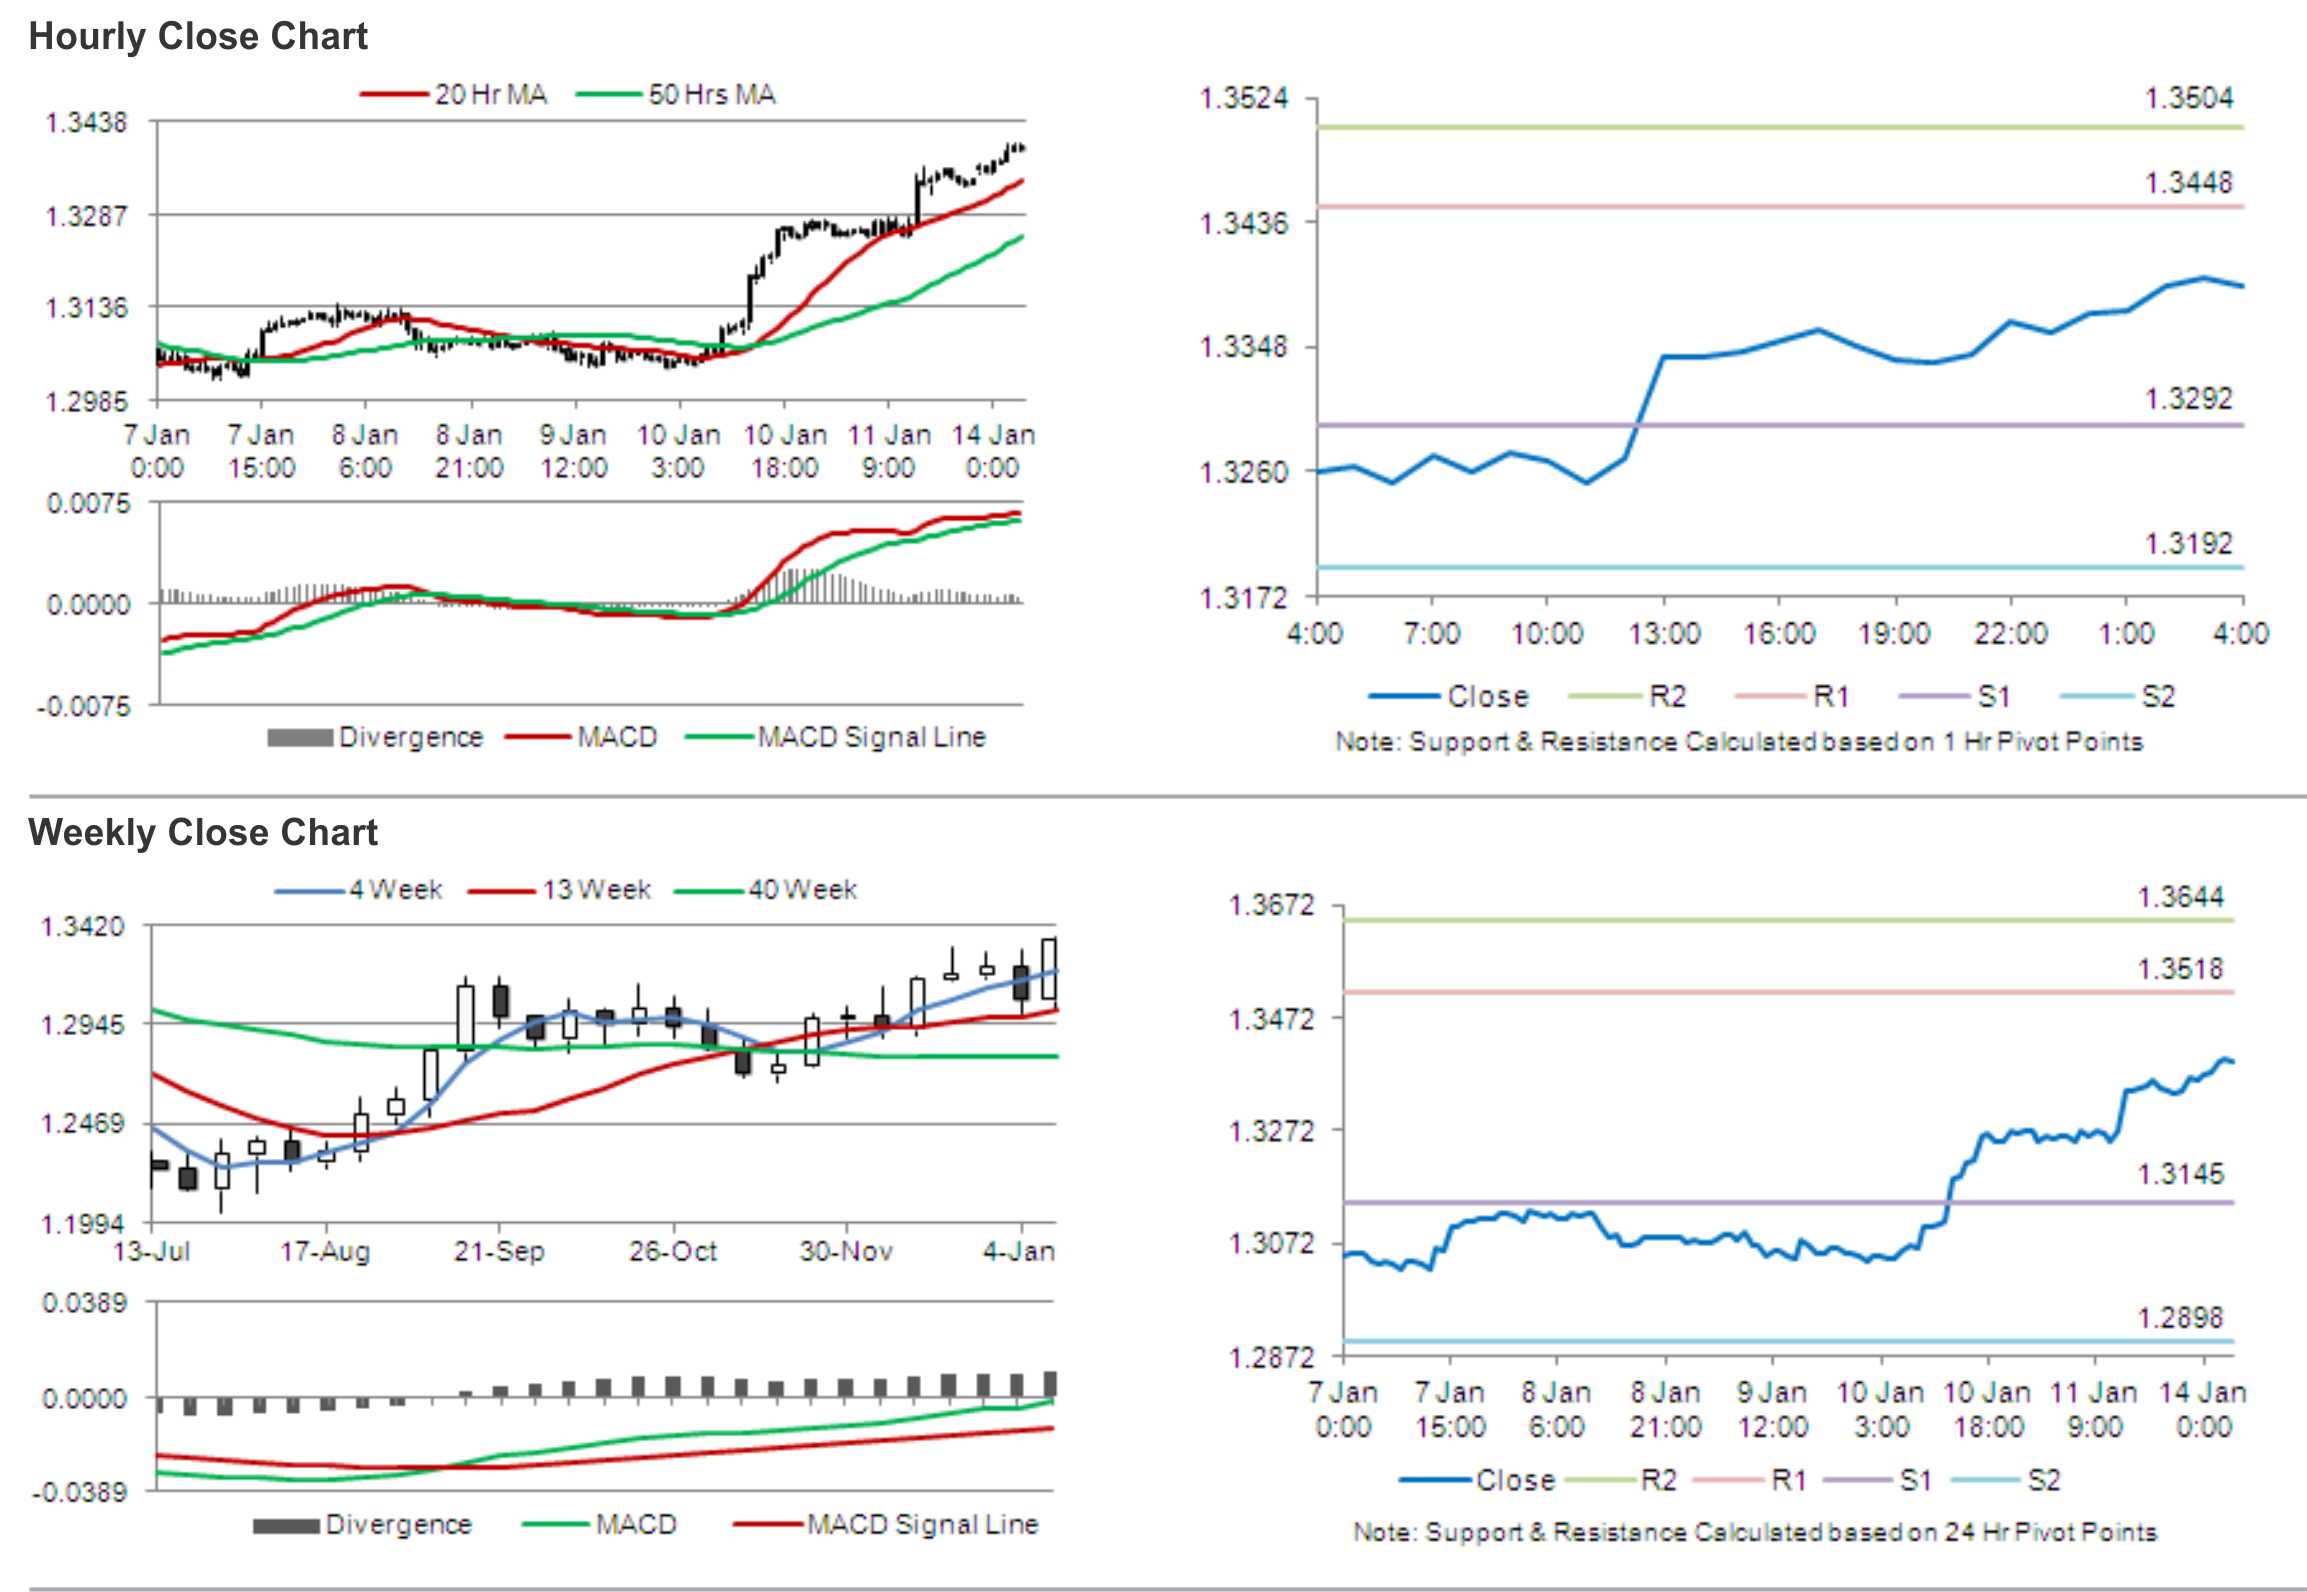Click the "1.3172" y-axis label

[1243, 598]
